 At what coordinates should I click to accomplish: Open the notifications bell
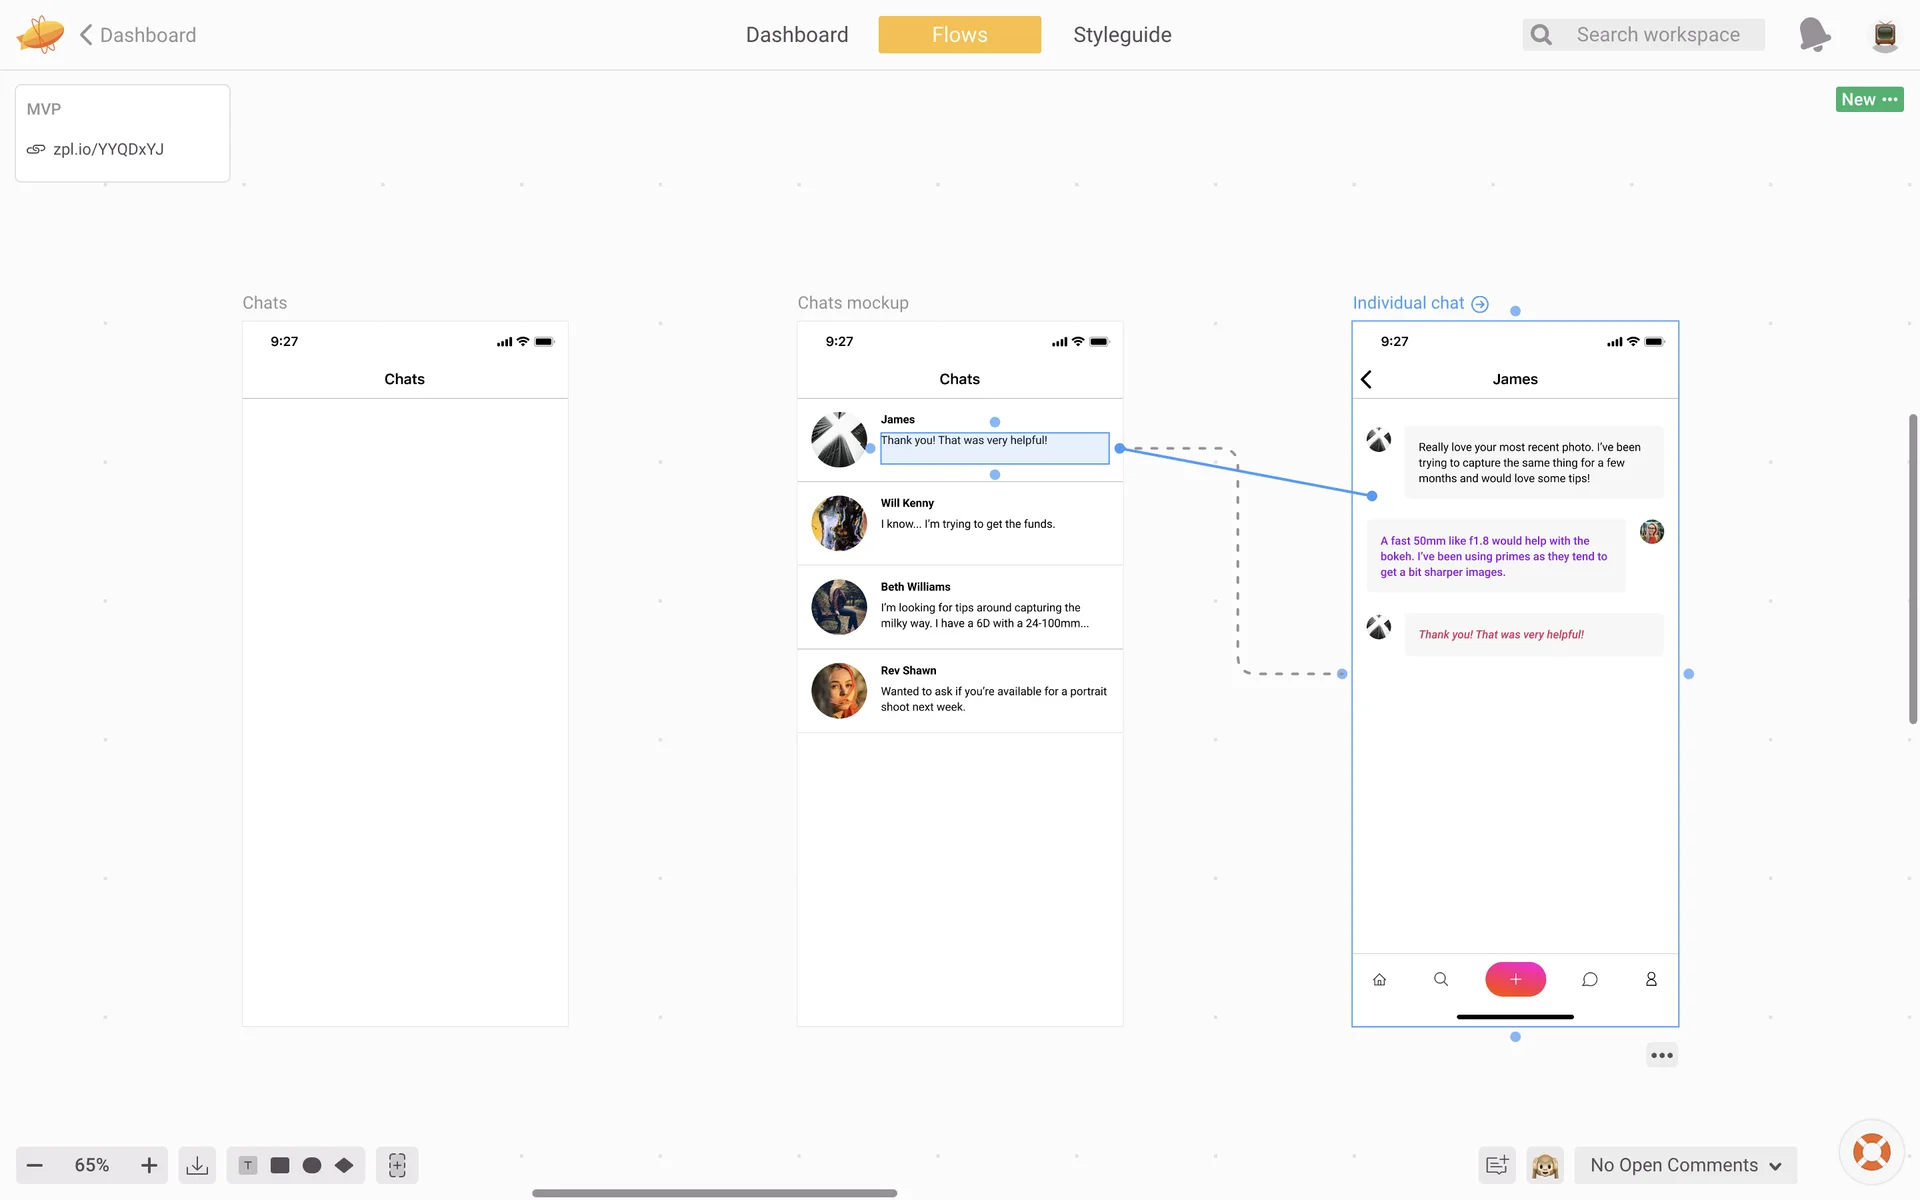pos(1814,35)
